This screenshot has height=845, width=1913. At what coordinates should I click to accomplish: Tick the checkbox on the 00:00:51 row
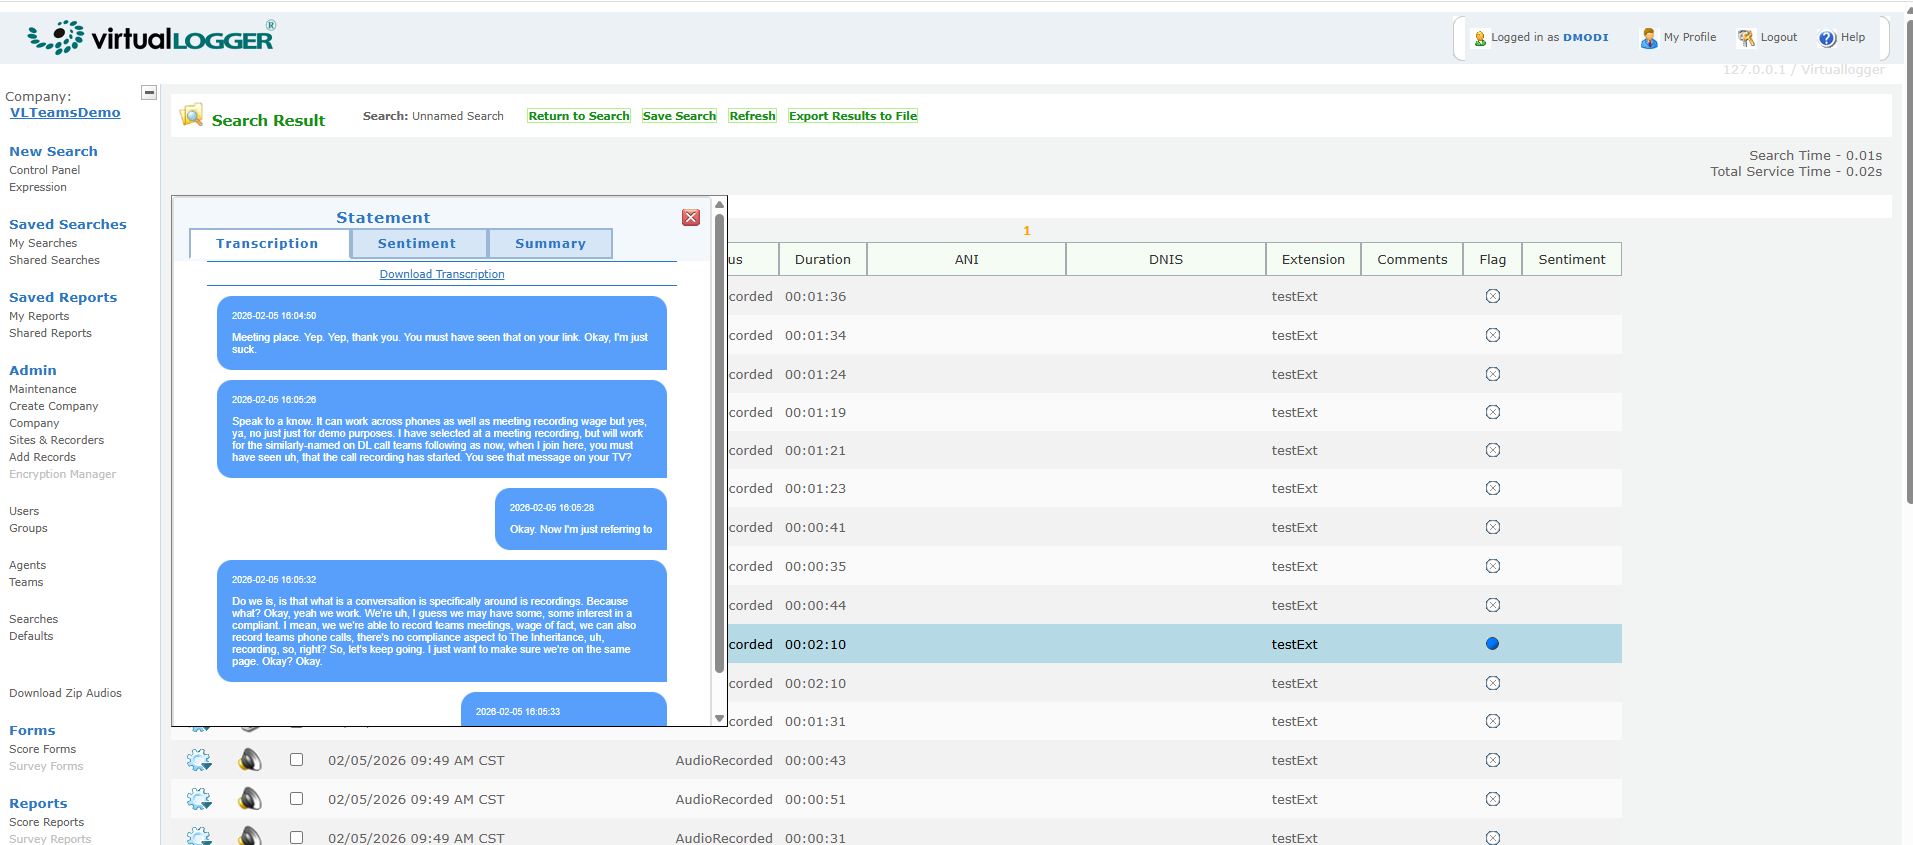pos(297,799)
